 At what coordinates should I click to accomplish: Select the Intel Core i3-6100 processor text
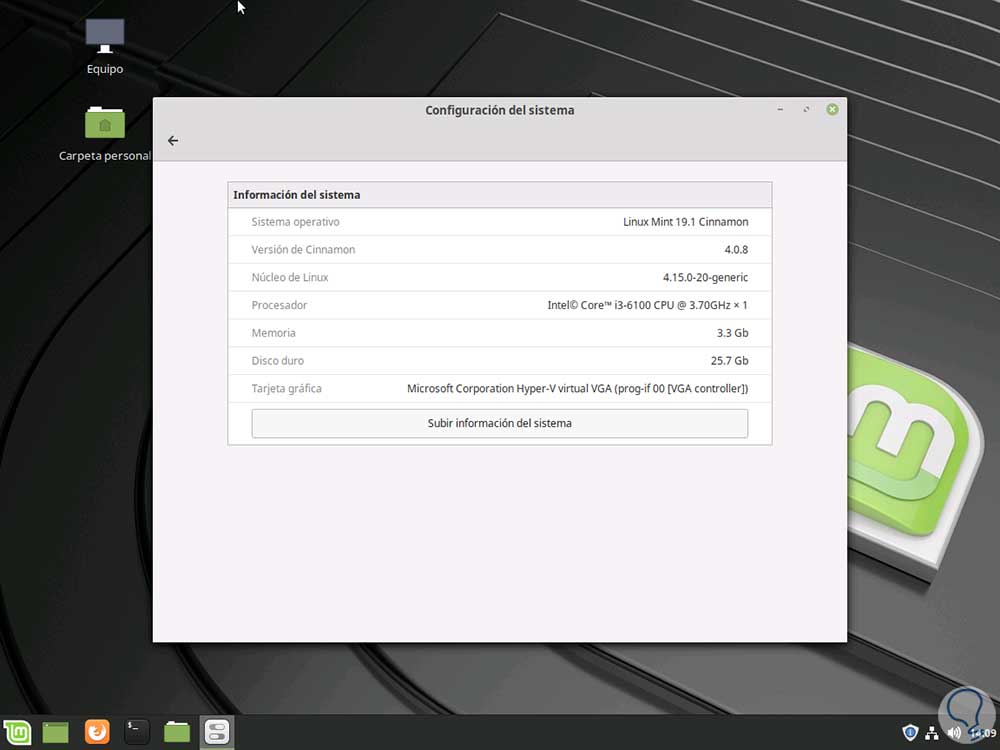tap(647, 305)
